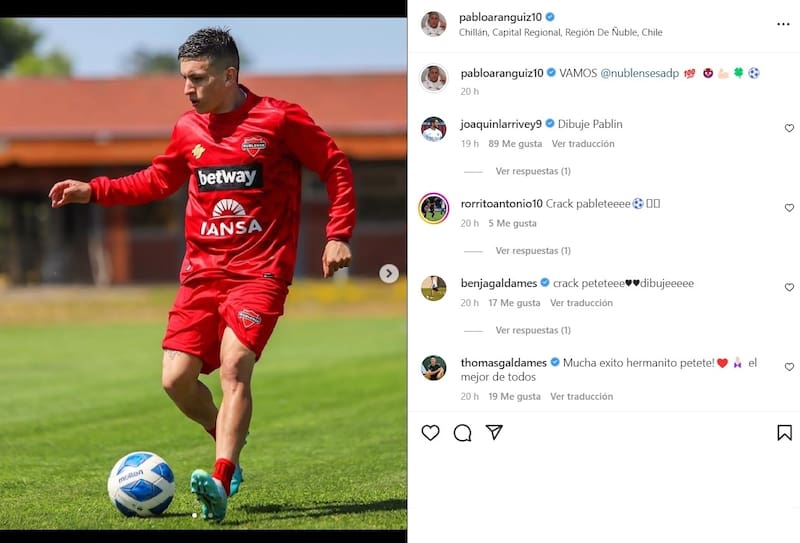The width and height of the screenshot is (800, 543).
Task: Expand replies under joaquinlarrivey9 comment
Action: click(x=533, y=171)
